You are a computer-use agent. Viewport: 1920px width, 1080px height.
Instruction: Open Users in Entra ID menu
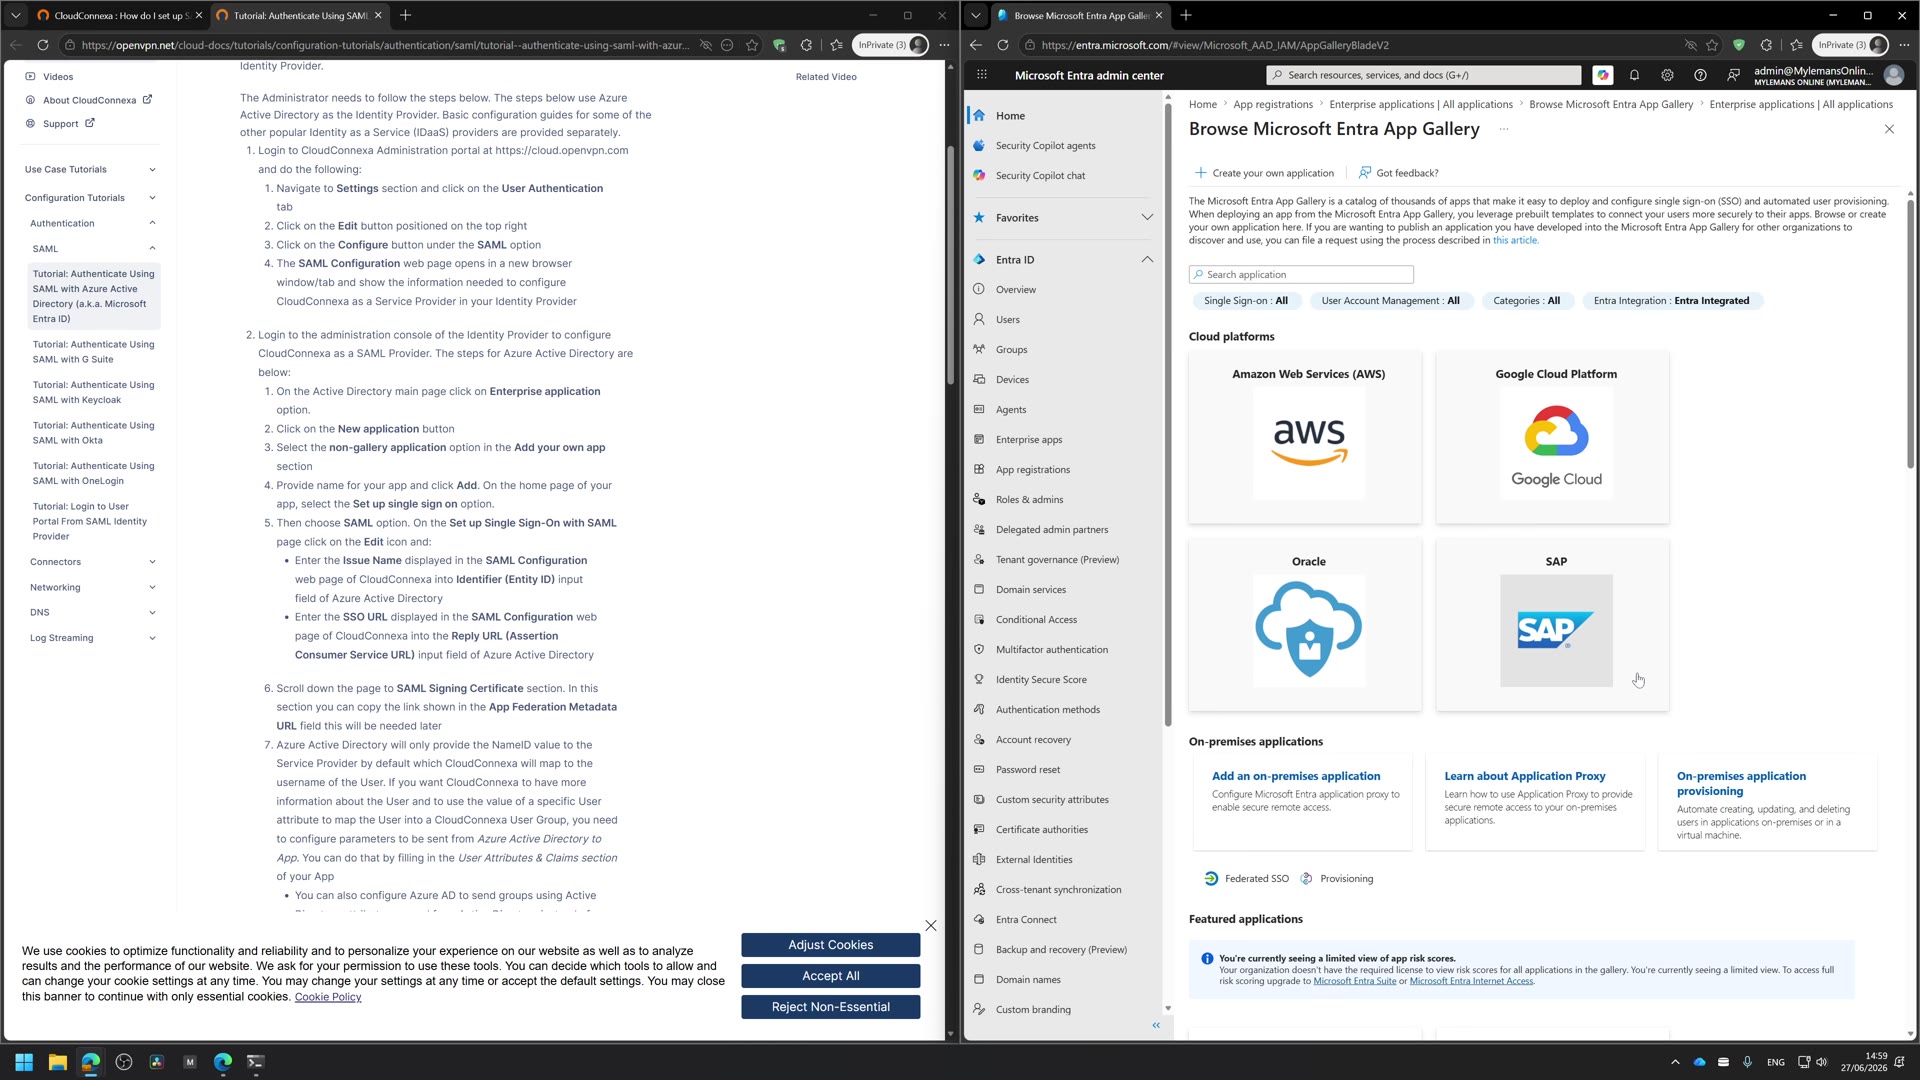point(1008,320)
